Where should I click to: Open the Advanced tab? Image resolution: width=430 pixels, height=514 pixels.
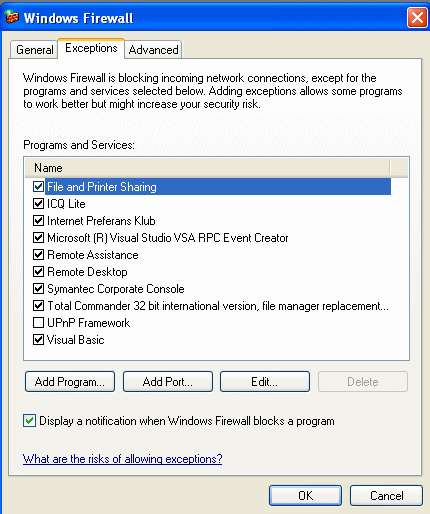click(x=153, y=50)
